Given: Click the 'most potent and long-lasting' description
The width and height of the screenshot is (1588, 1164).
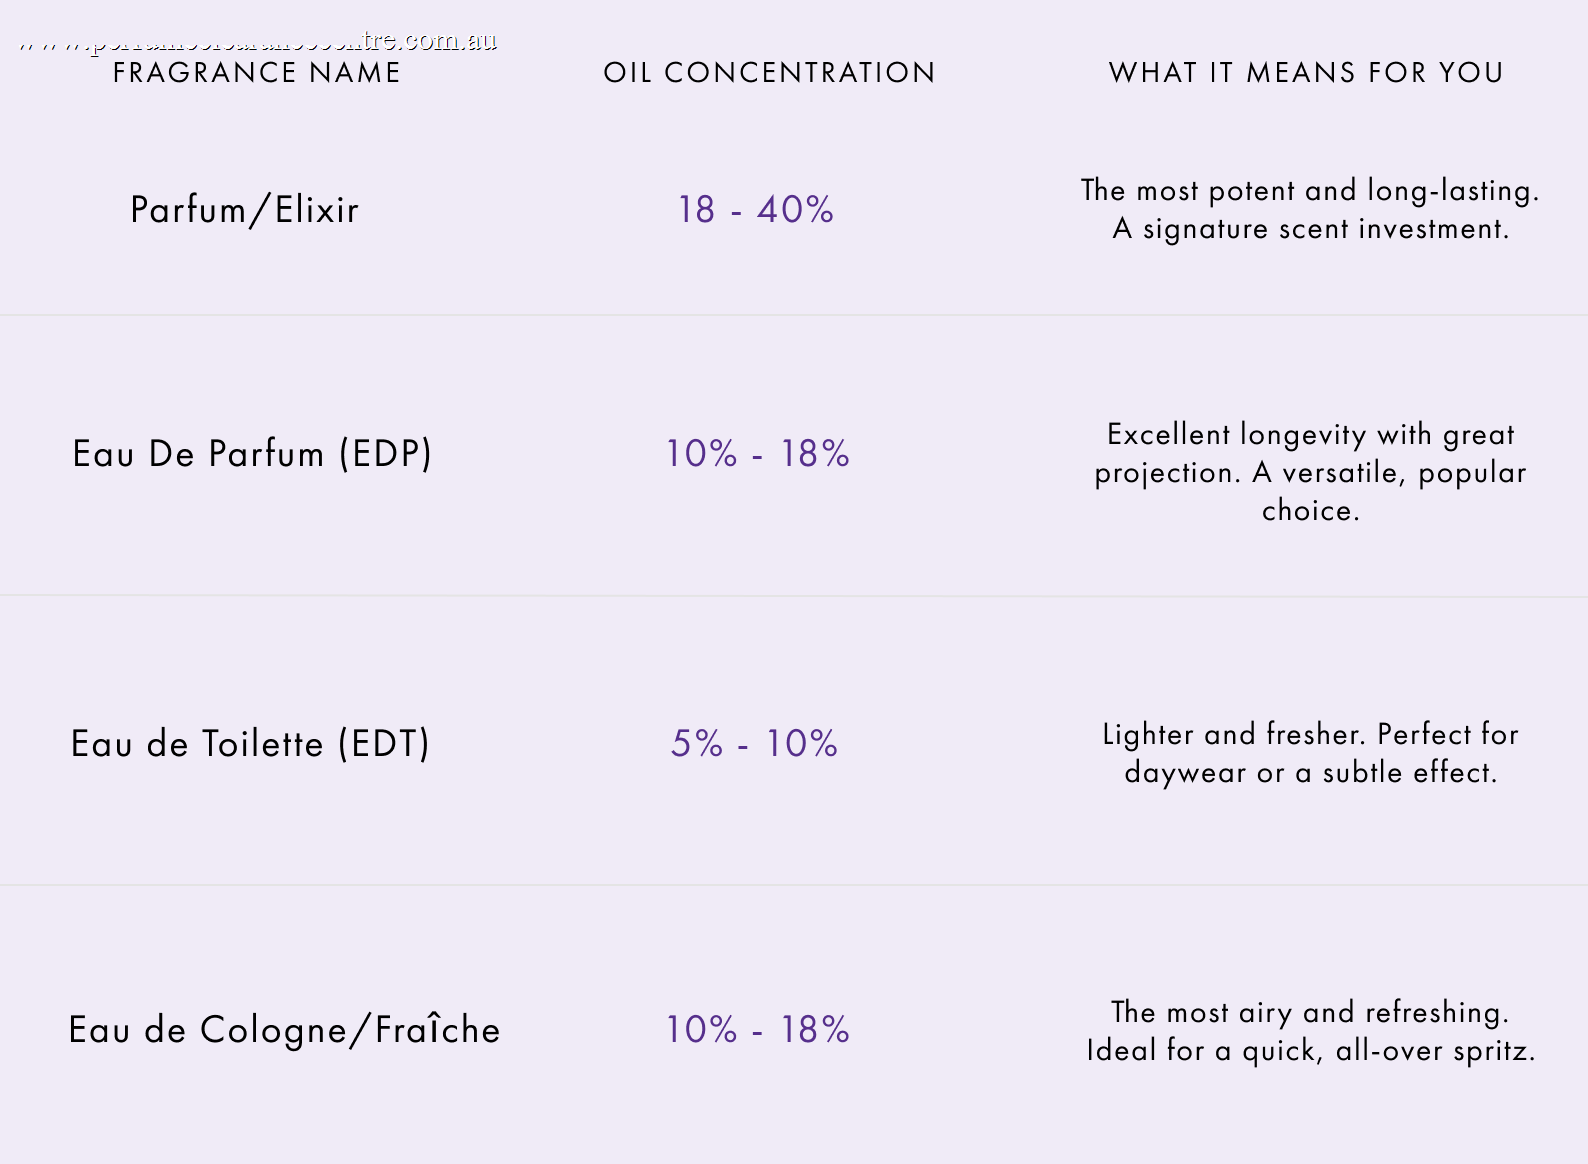Looking at the screenshot, I should pos(1310,191).
